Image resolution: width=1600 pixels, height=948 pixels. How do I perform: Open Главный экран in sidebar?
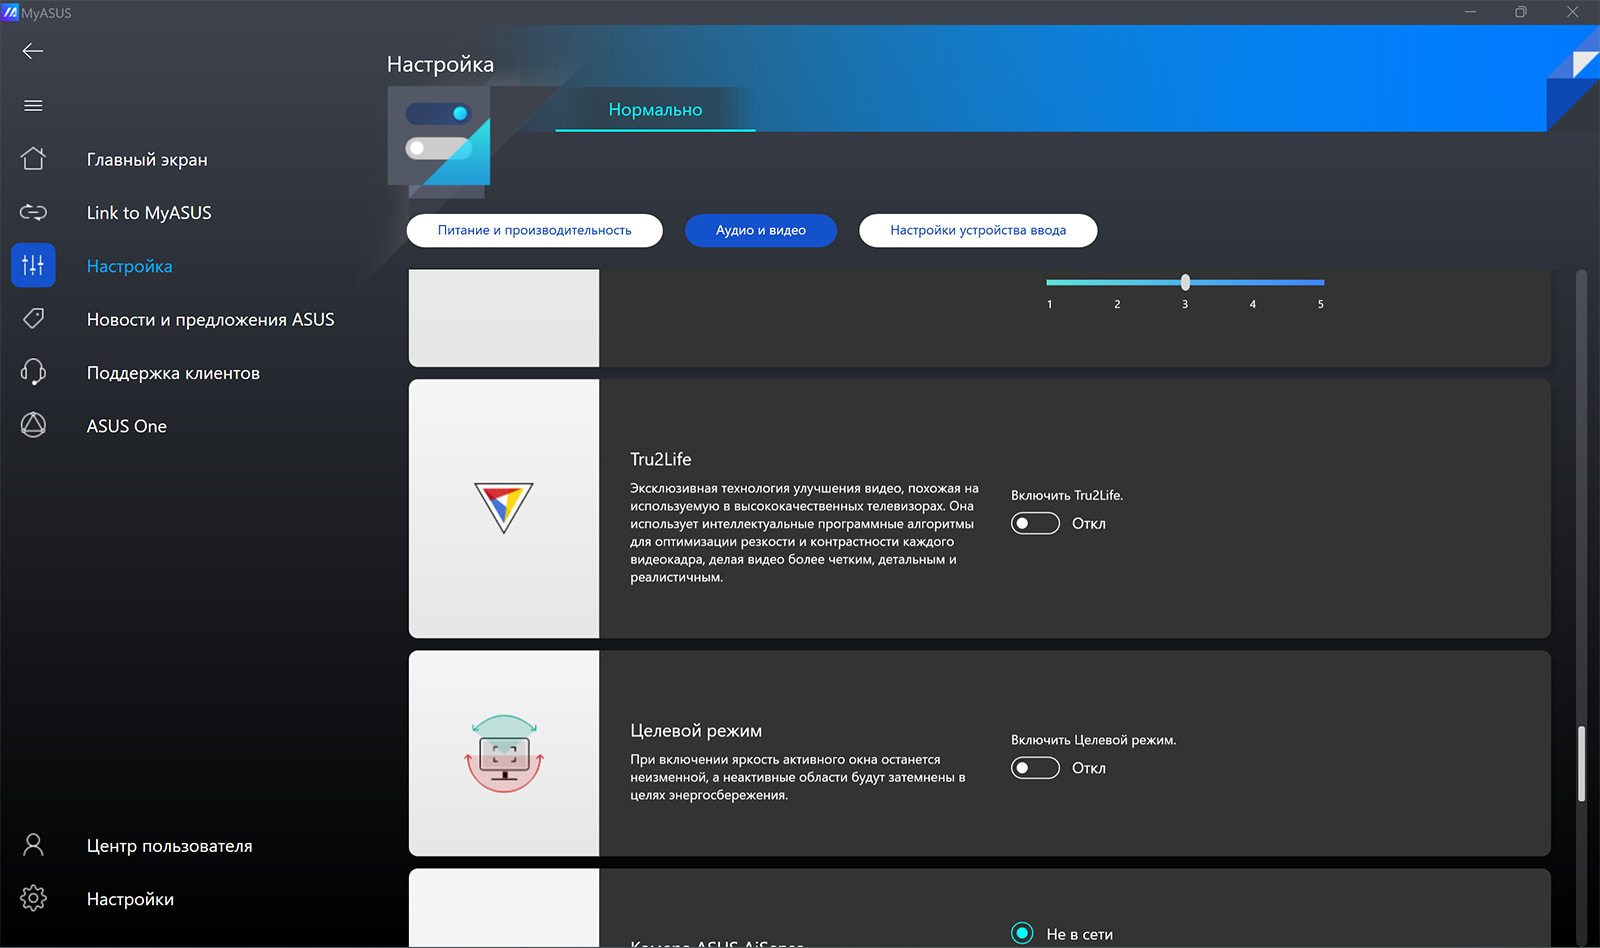pyautogui.click(x=147, y=160)
